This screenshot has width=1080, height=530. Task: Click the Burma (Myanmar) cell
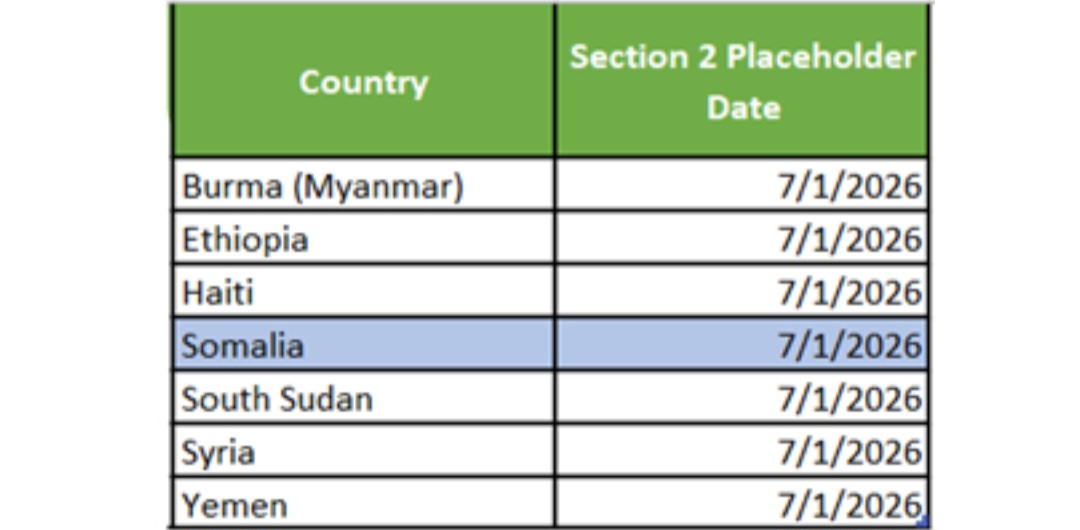pyautogui.click(x=363, y=185)
